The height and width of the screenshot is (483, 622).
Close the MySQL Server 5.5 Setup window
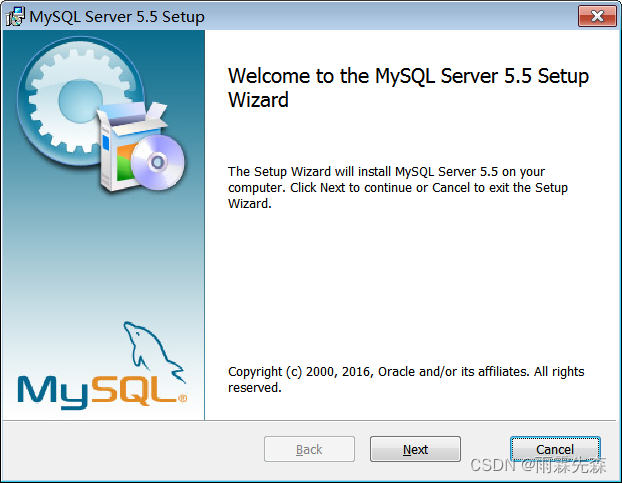[597, 16]
